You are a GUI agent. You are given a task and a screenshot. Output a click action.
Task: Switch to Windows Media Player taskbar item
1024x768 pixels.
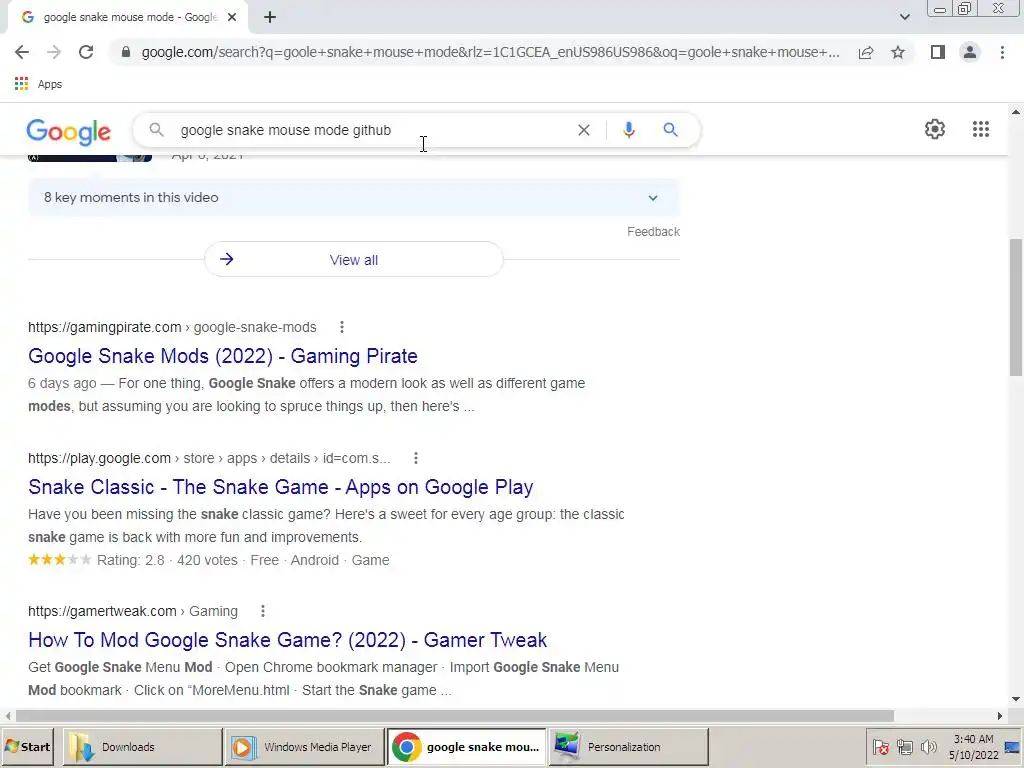pos(305,746)
